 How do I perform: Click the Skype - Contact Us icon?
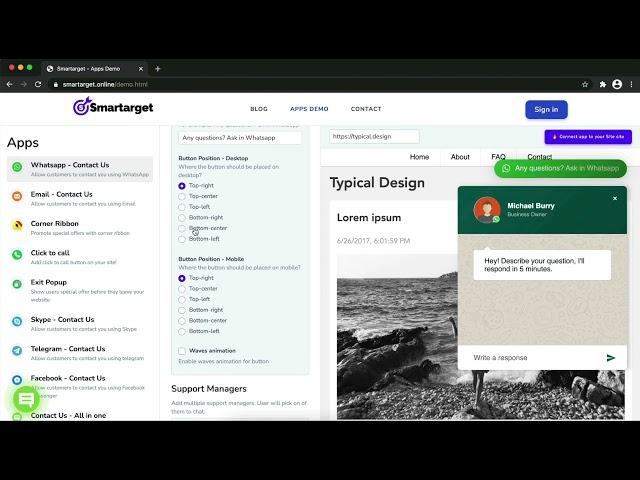pos(17,321)
